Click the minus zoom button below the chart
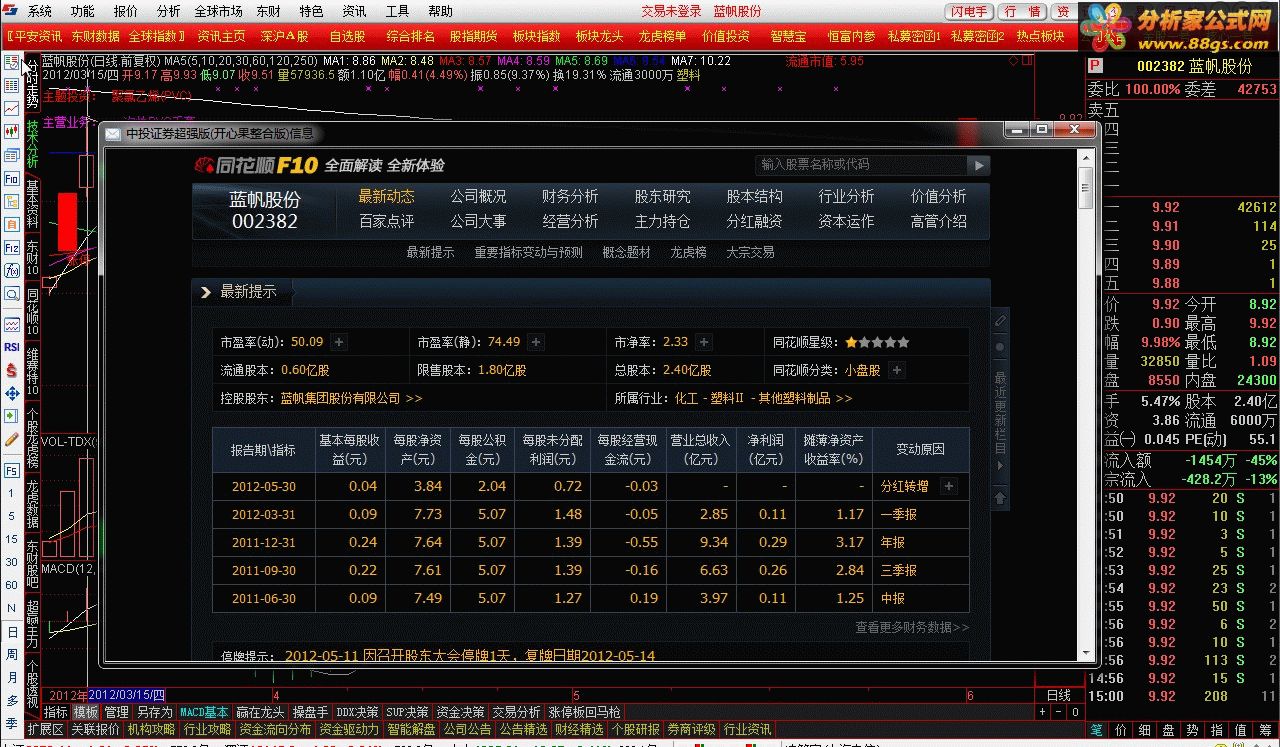 [x=1059, y=712]
